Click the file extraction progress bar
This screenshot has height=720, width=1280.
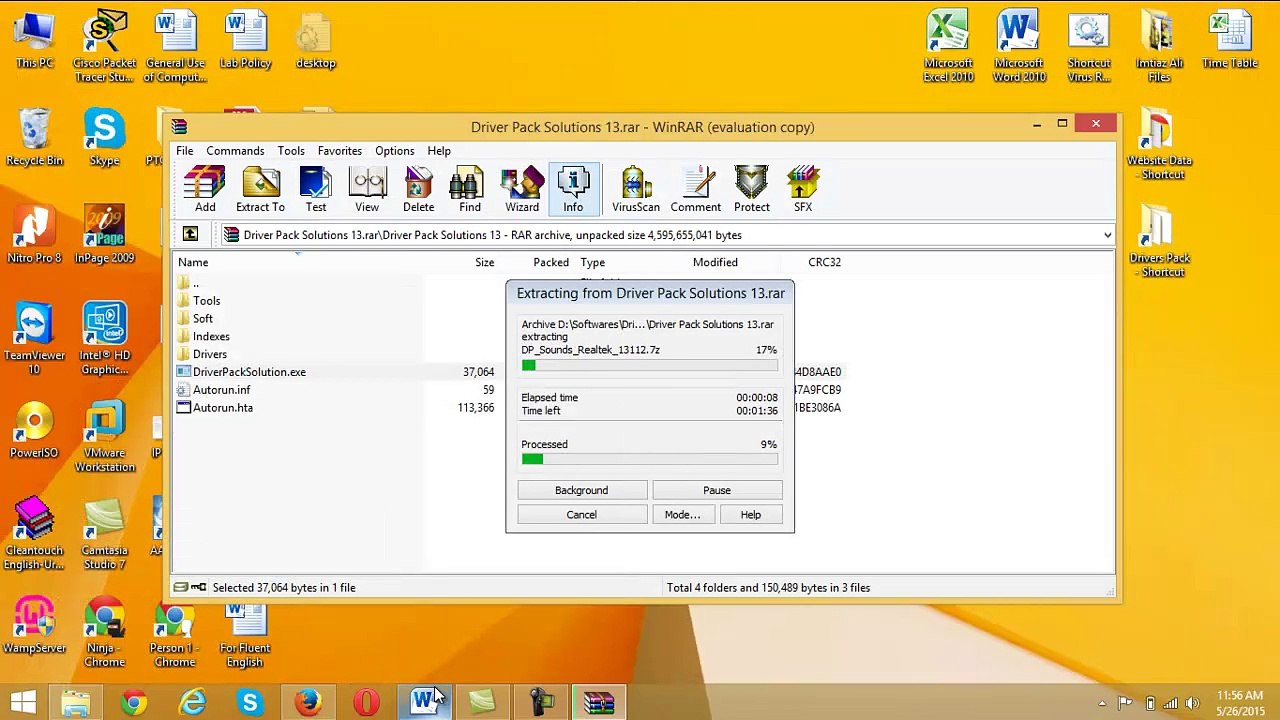tap(649, 366)
